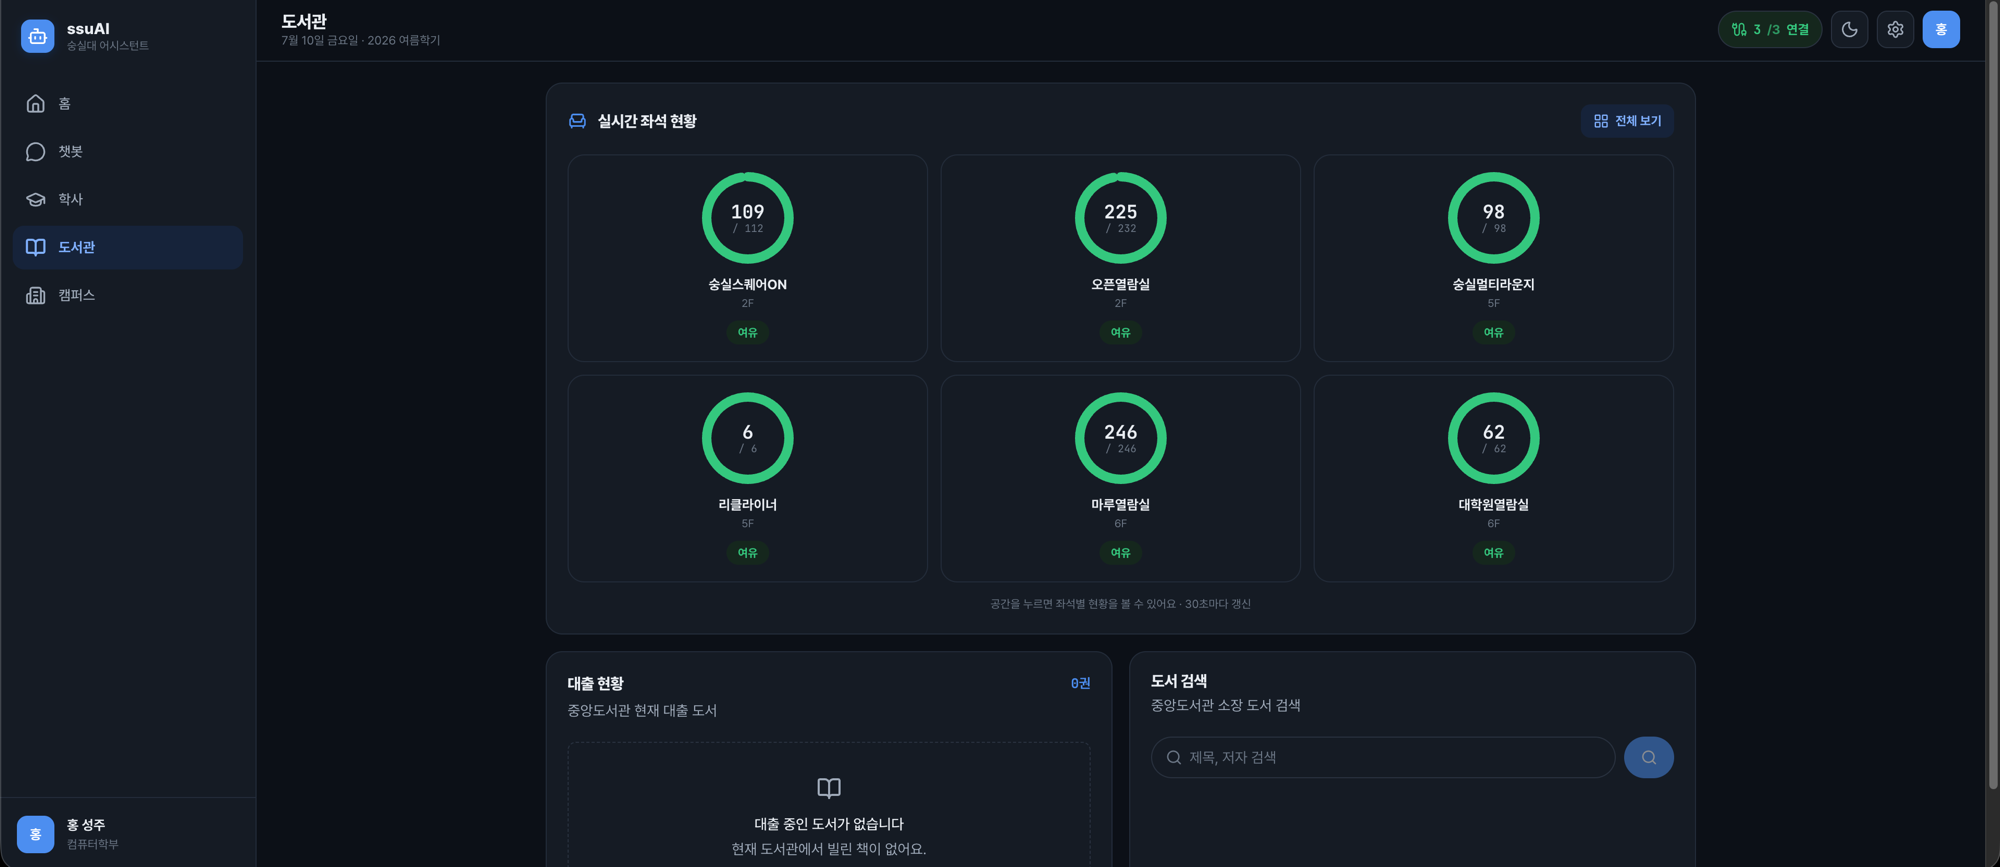The width and height of the screenshot is (2000, 867).
Task: Click the 도서관 page title
Action: click(x=304, y=21)
